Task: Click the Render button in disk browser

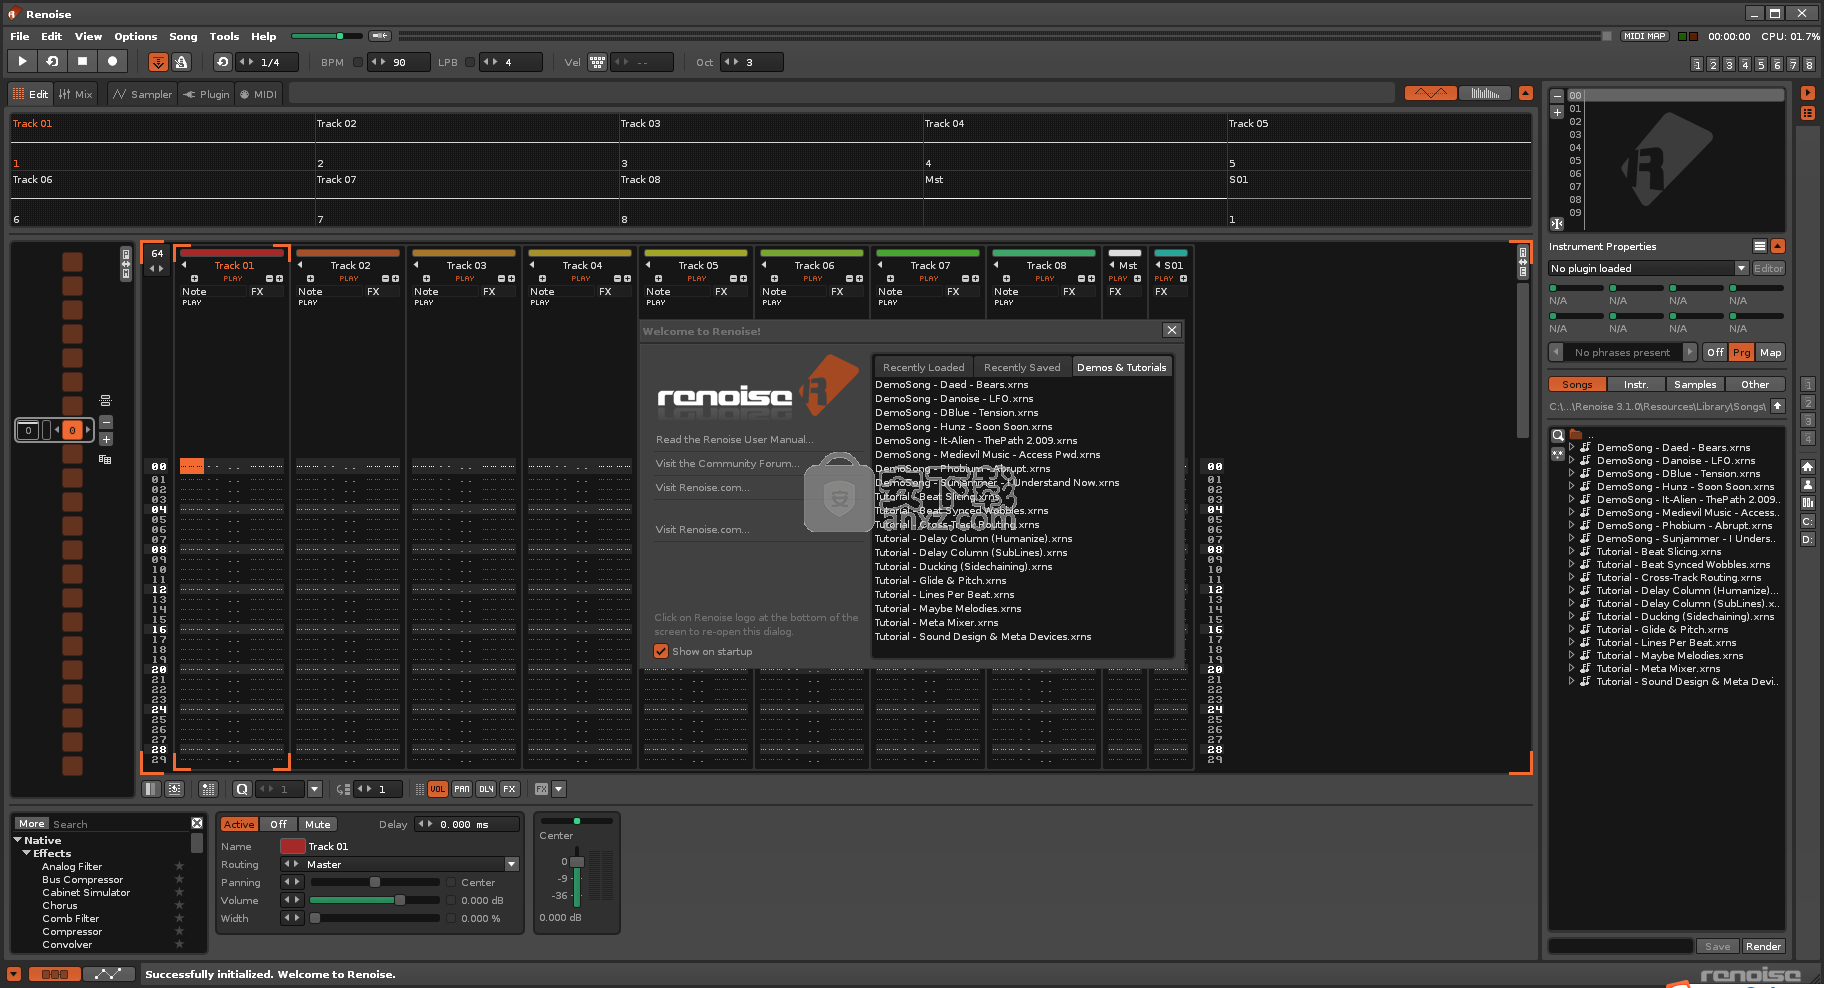Action: (x=1763, y=946)
